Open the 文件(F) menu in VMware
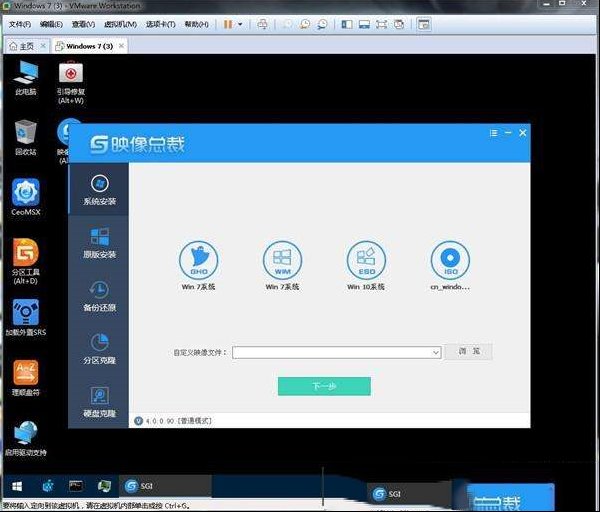Viewport: 600px width, 512px height. 20,24
